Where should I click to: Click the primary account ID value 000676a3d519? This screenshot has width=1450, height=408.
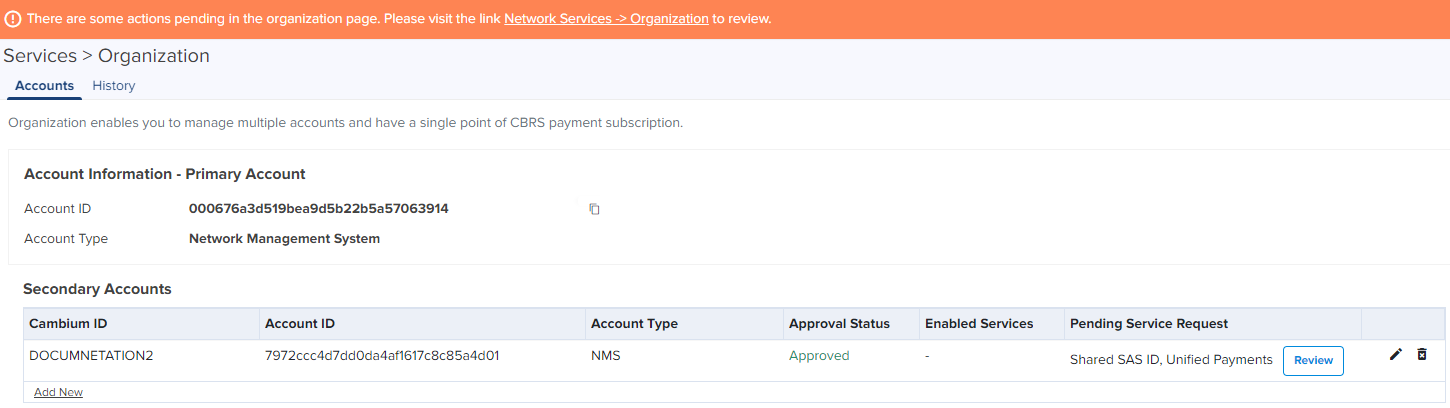coord(318,209)
